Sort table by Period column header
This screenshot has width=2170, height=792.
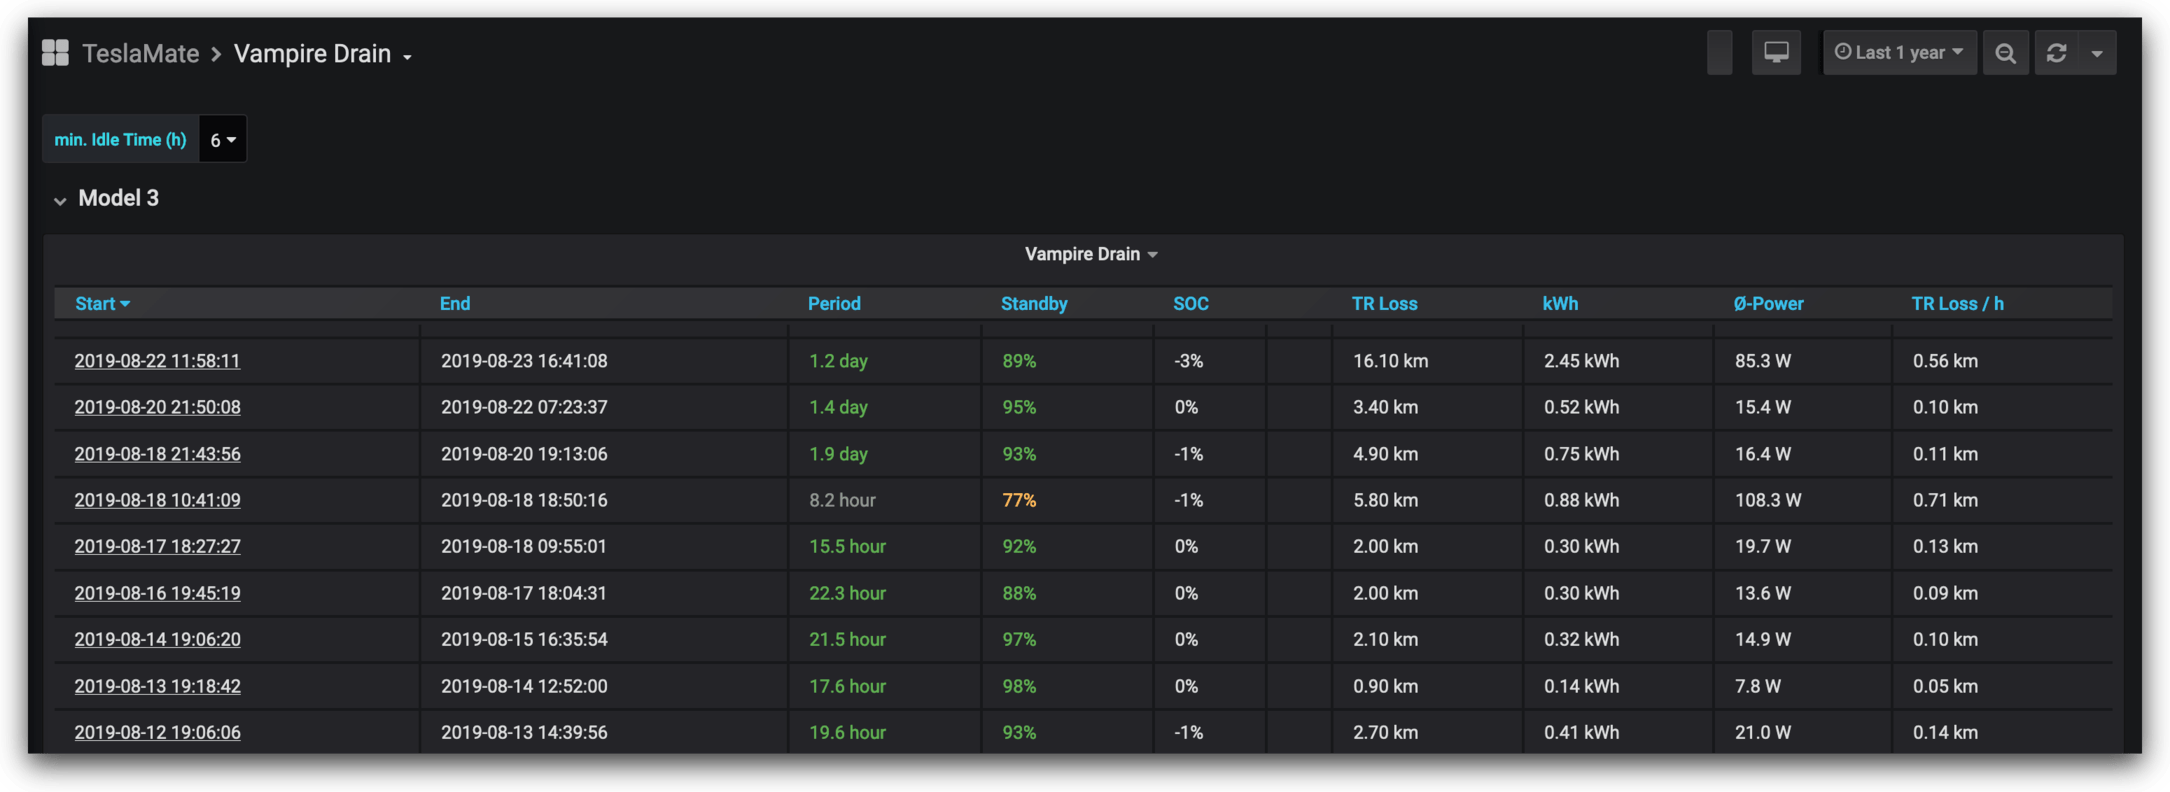pyautogui.click(x=833, y=304)
